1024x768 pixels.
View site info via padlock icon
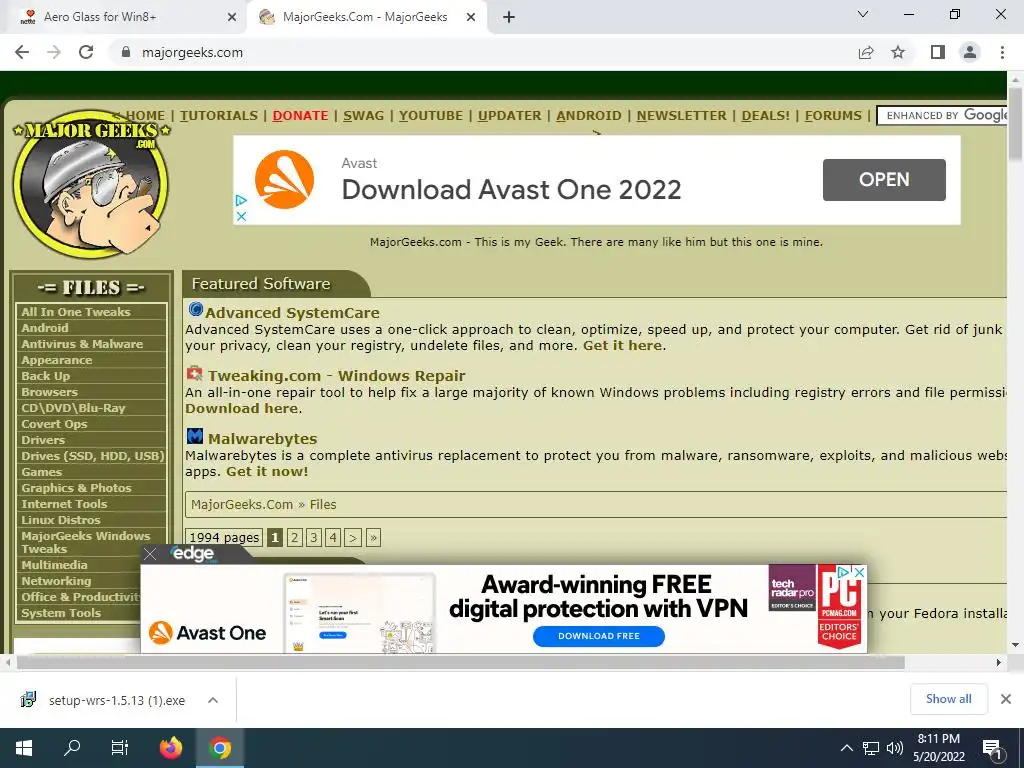[126, 52]
